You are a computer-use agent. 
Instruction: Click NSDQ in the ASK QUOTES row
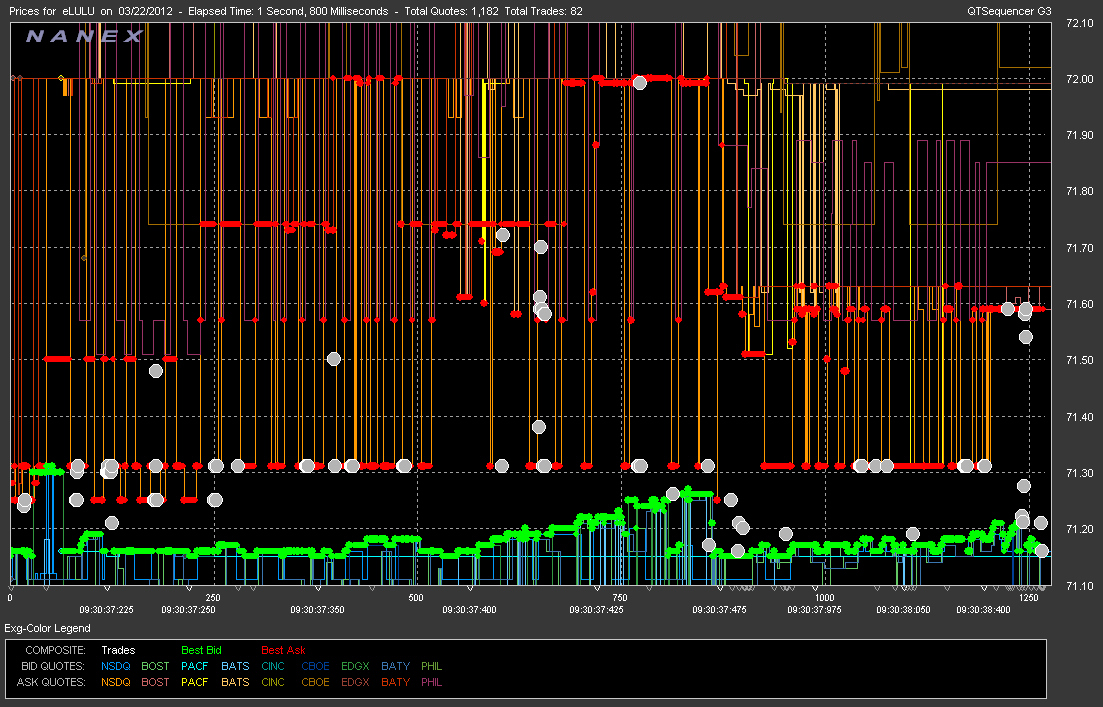(x=115, y=682)
